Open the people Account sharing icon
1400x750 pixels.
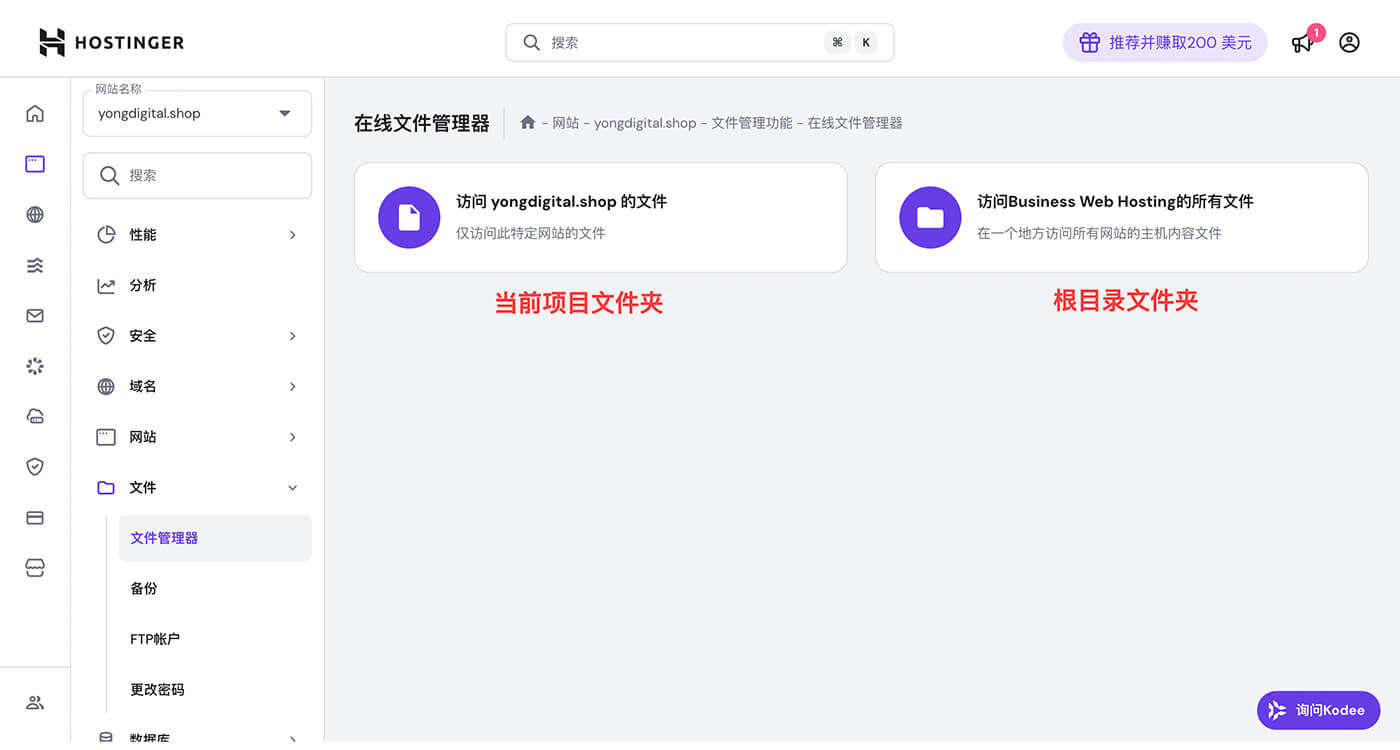pyautogui.click(x=35, y=702)
